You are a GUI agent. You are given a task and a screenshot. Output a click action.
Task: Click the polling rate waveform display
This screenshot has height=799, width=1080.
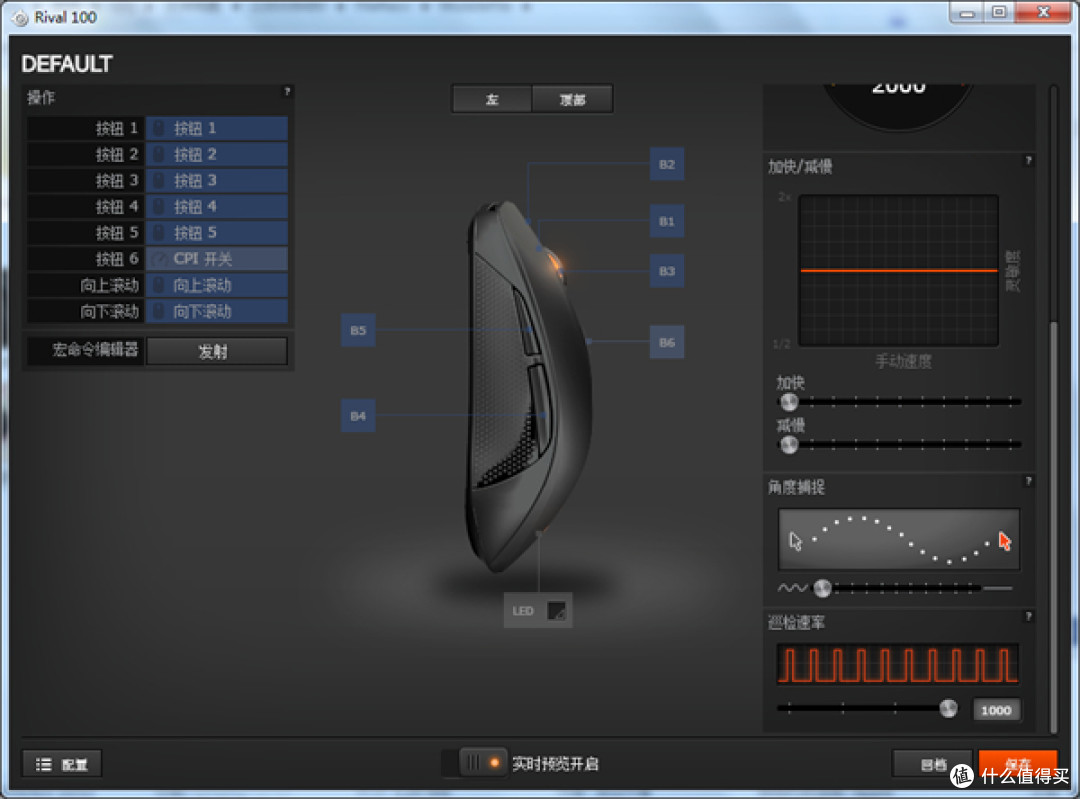897,664
